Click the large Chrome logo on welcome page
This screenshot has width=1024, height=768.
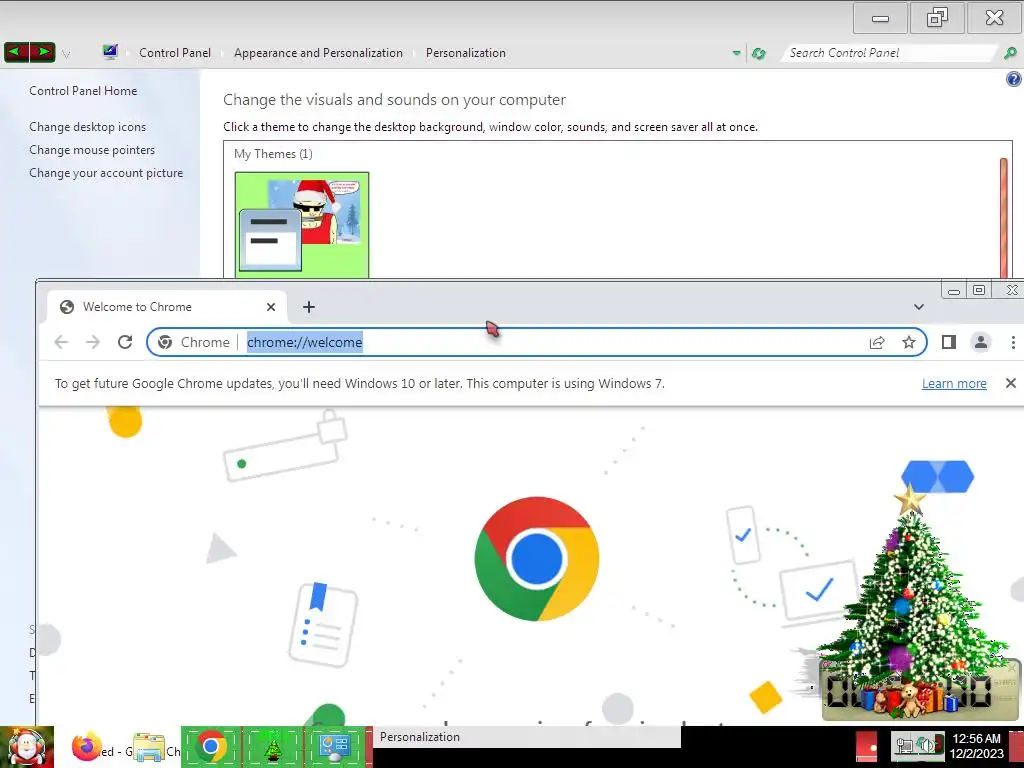537,559
